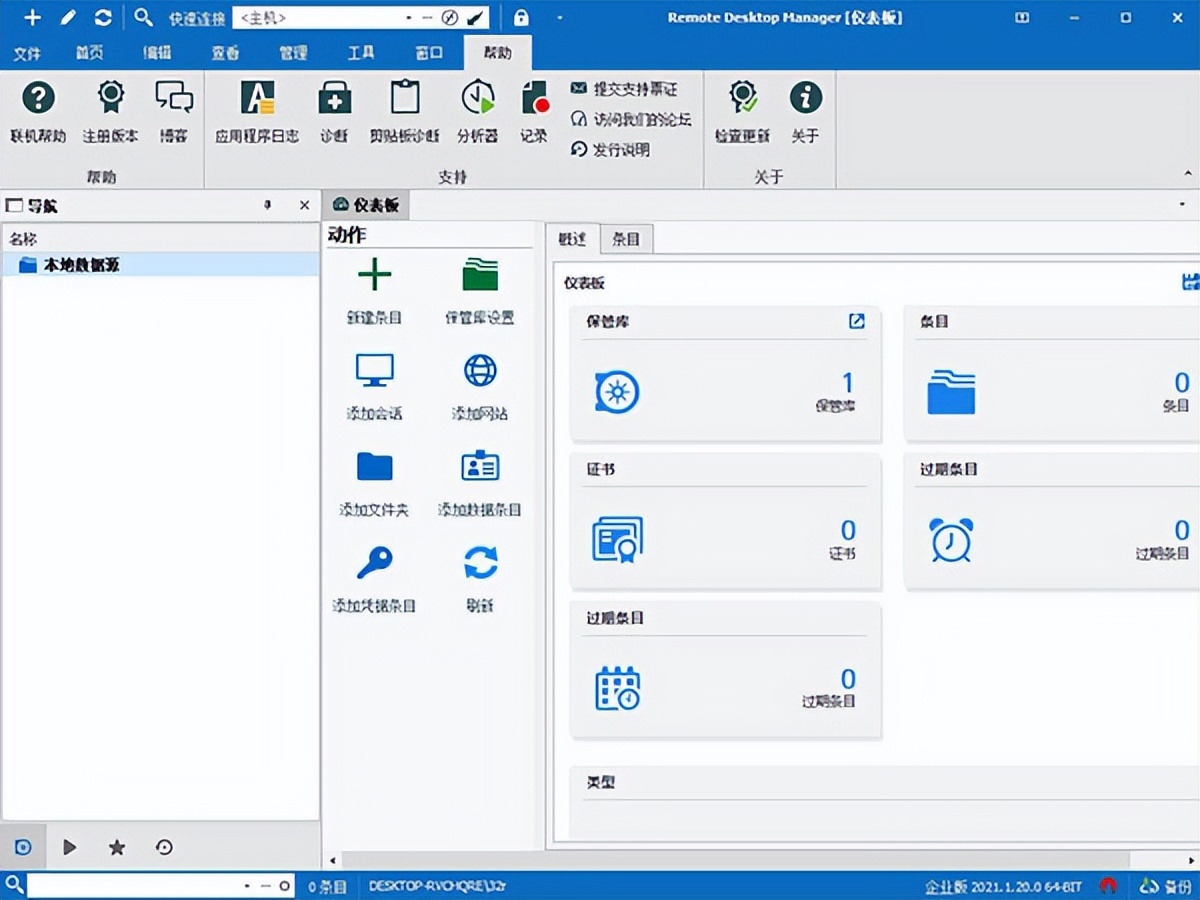Open the 管理 ribbon tab
The image size is (1200, 900).
292,53
